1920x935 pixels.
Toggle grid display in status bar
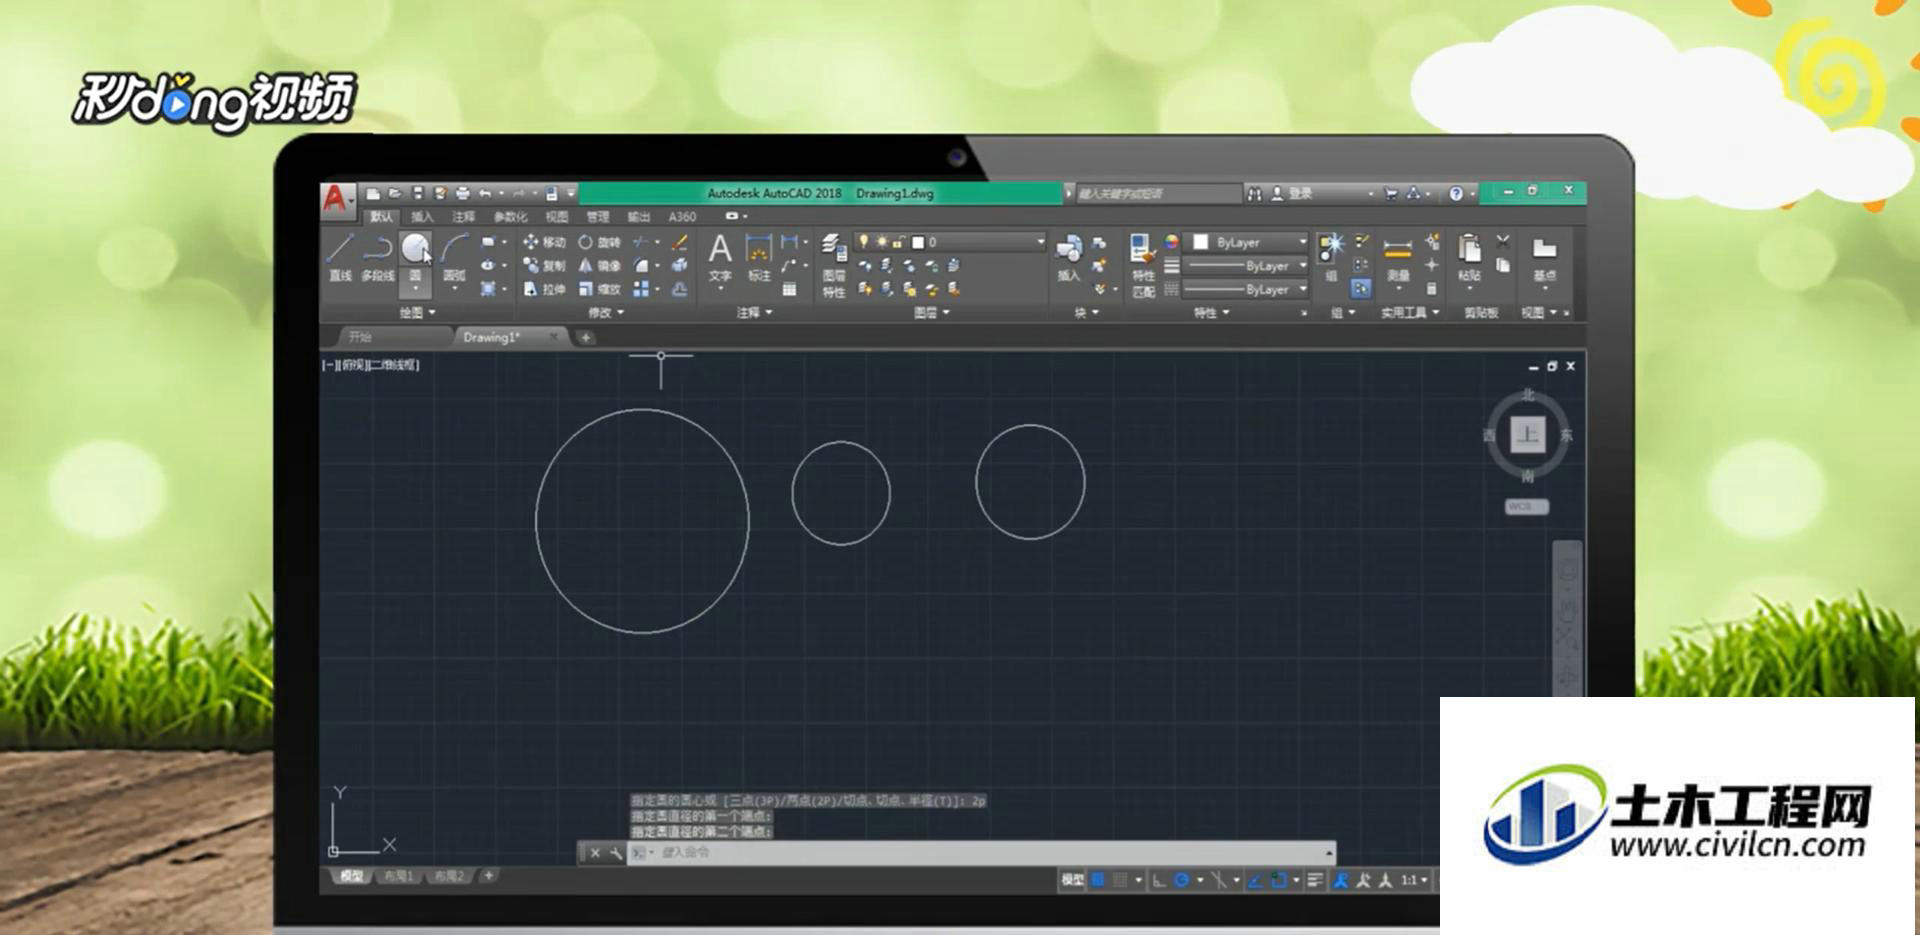pyautogui.click(x=1098, y=880)
